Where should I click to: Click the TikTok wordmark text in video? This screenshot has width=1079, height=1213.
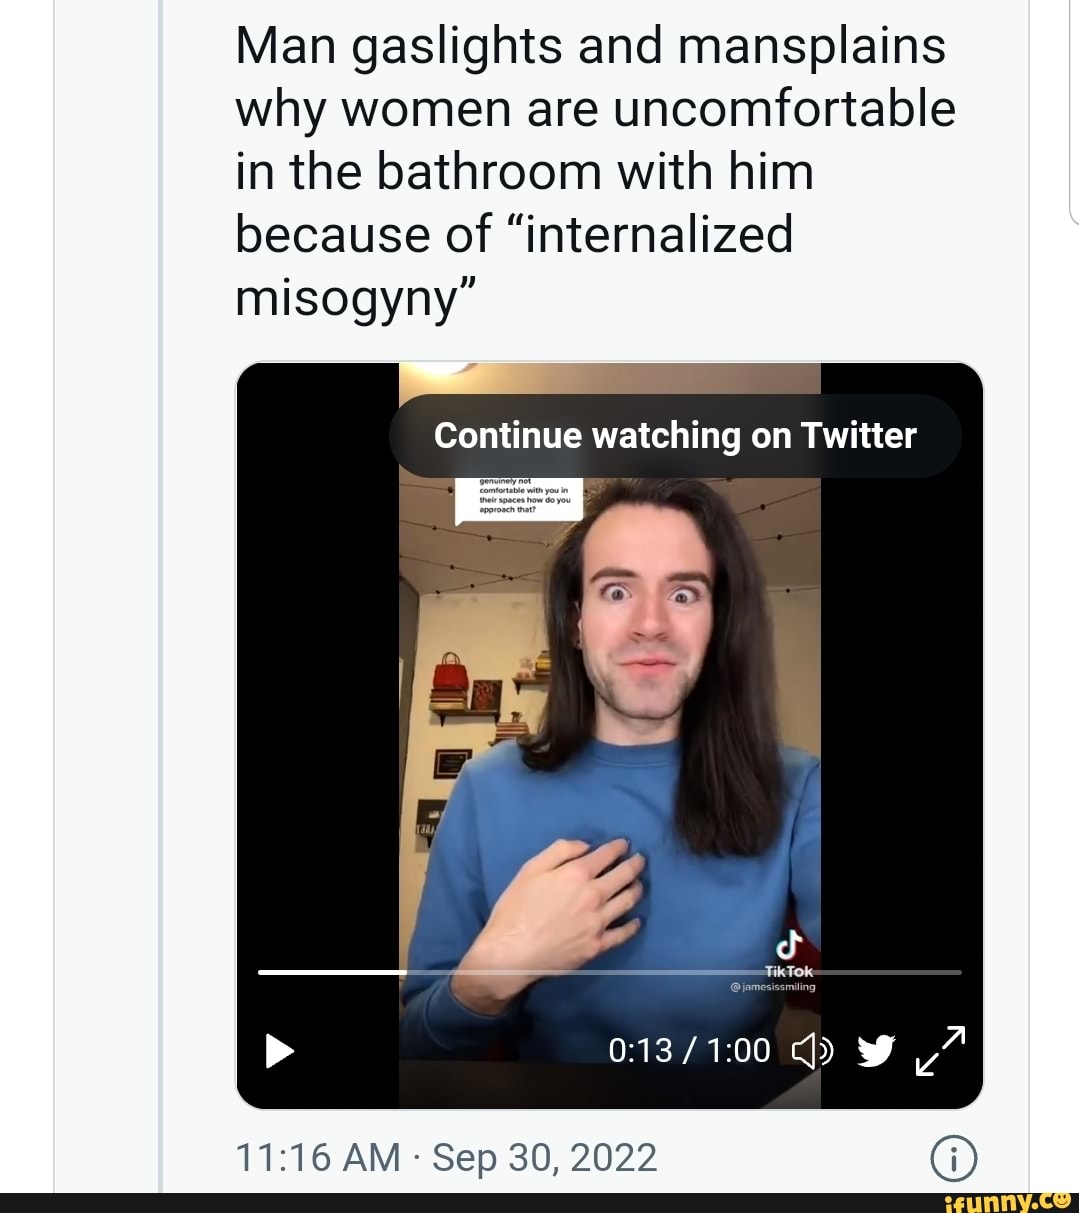(x=789, y=971)
